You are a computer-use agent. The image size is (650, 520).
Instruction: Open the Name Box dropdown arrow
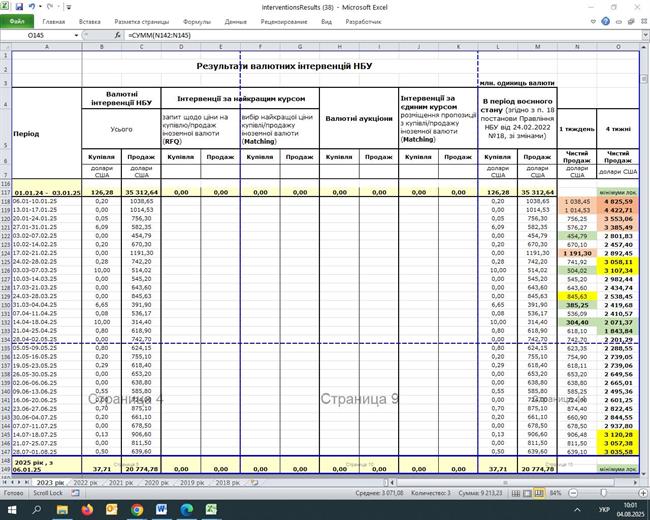(x=76, y=36)
